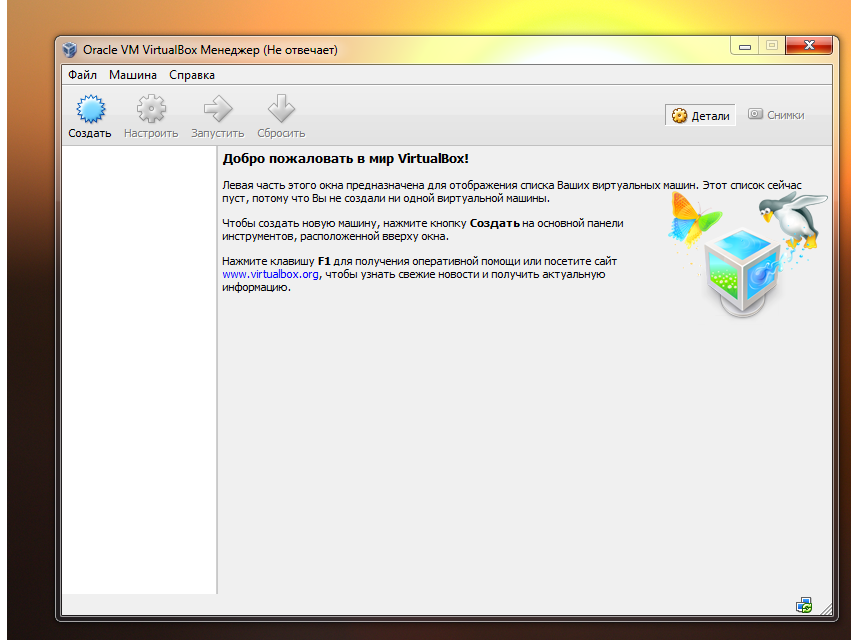Click inside the empty virtual machine list
851x640 pixels.
tap(139, 370)
